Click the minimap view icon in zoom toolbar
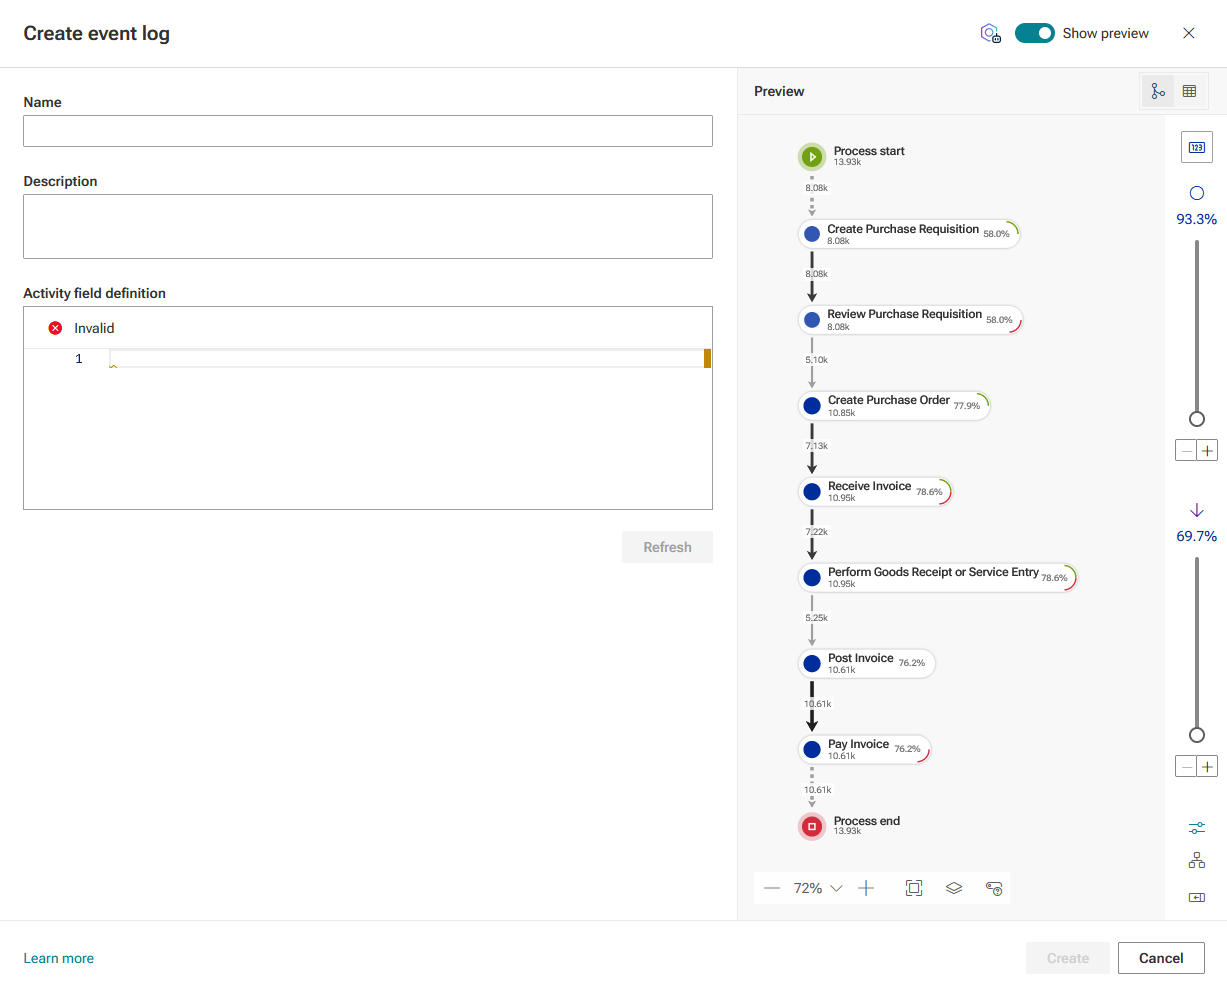 pyautogui.click(x=994, y=888)
